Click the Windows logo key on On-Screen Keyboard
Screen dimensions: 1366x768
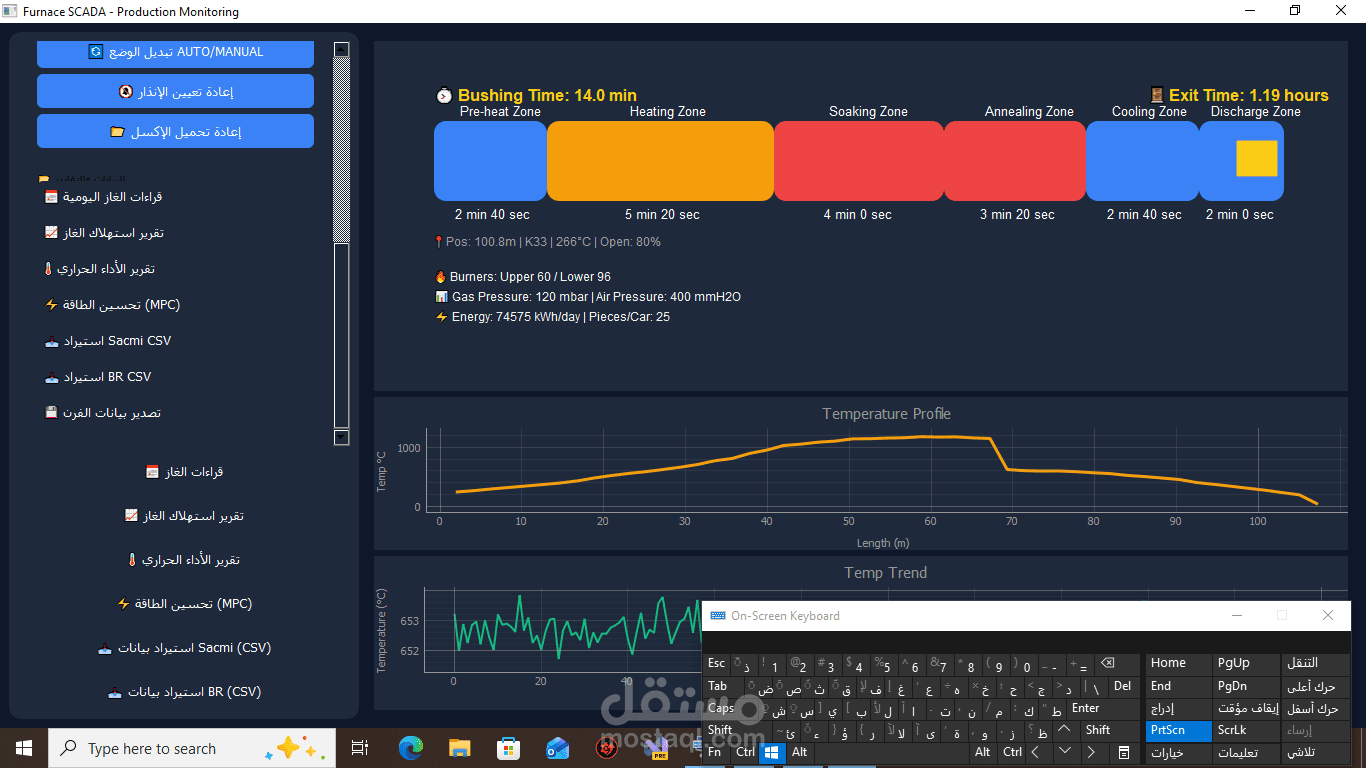pyautogui.click(x=772, y=753)
